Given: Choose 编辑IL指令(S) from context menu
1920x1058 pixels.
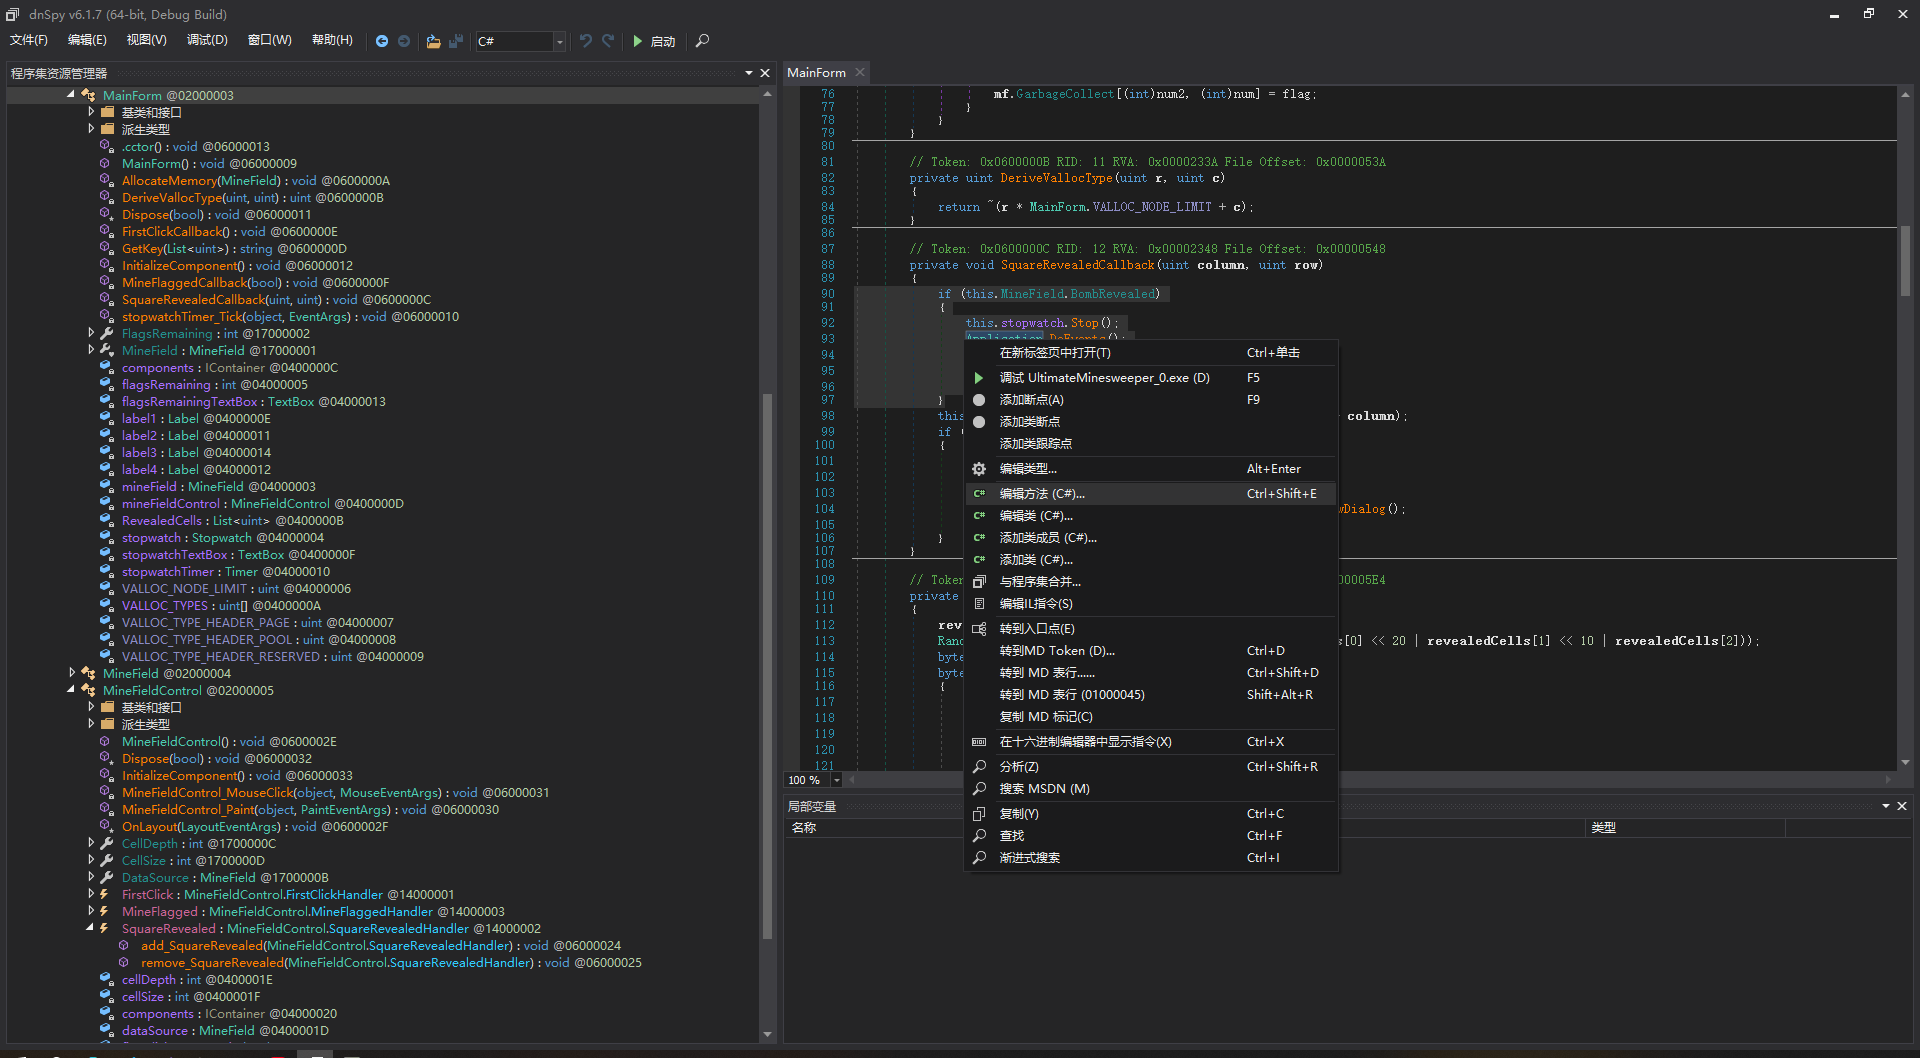Looking at the screenshot, I should point(1035,604).
